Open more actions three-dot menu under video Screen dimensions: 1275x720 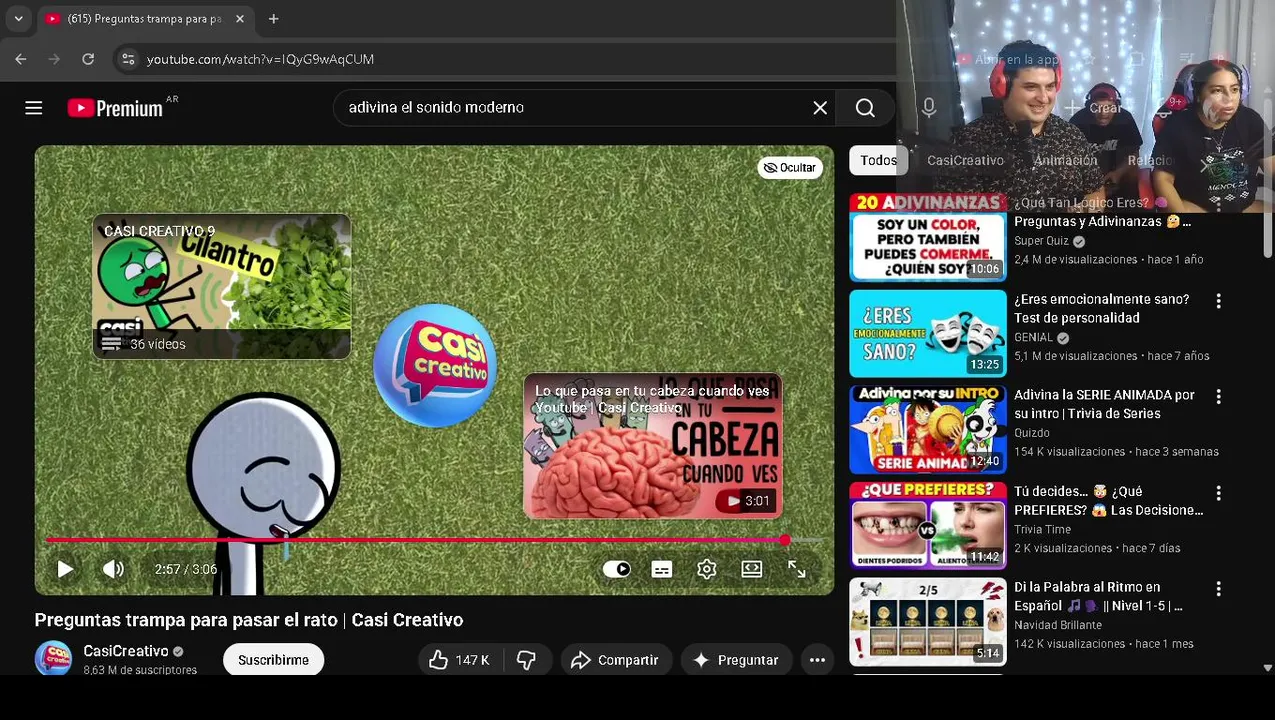[x=817, y=660]
